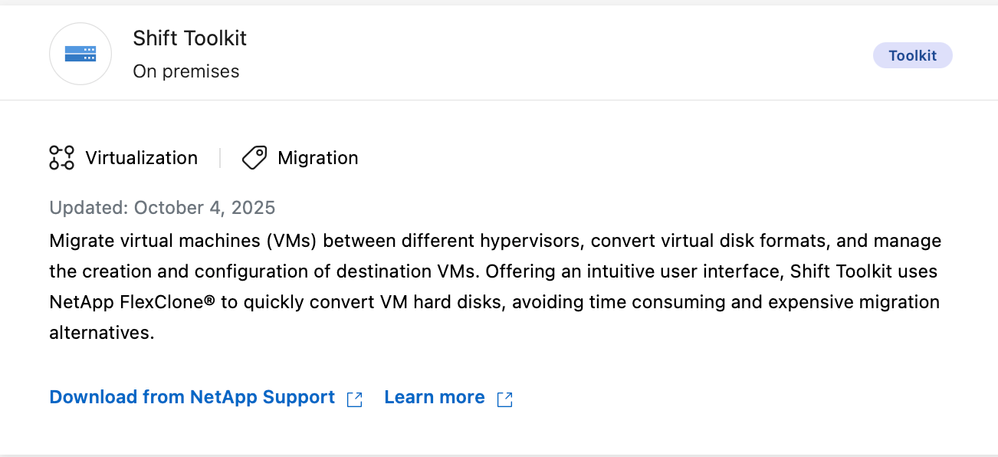Click the Shift Toolkit server icon
Image resolution: width=998 pixels, height=457 pixels.
click(x=80, y=54)
